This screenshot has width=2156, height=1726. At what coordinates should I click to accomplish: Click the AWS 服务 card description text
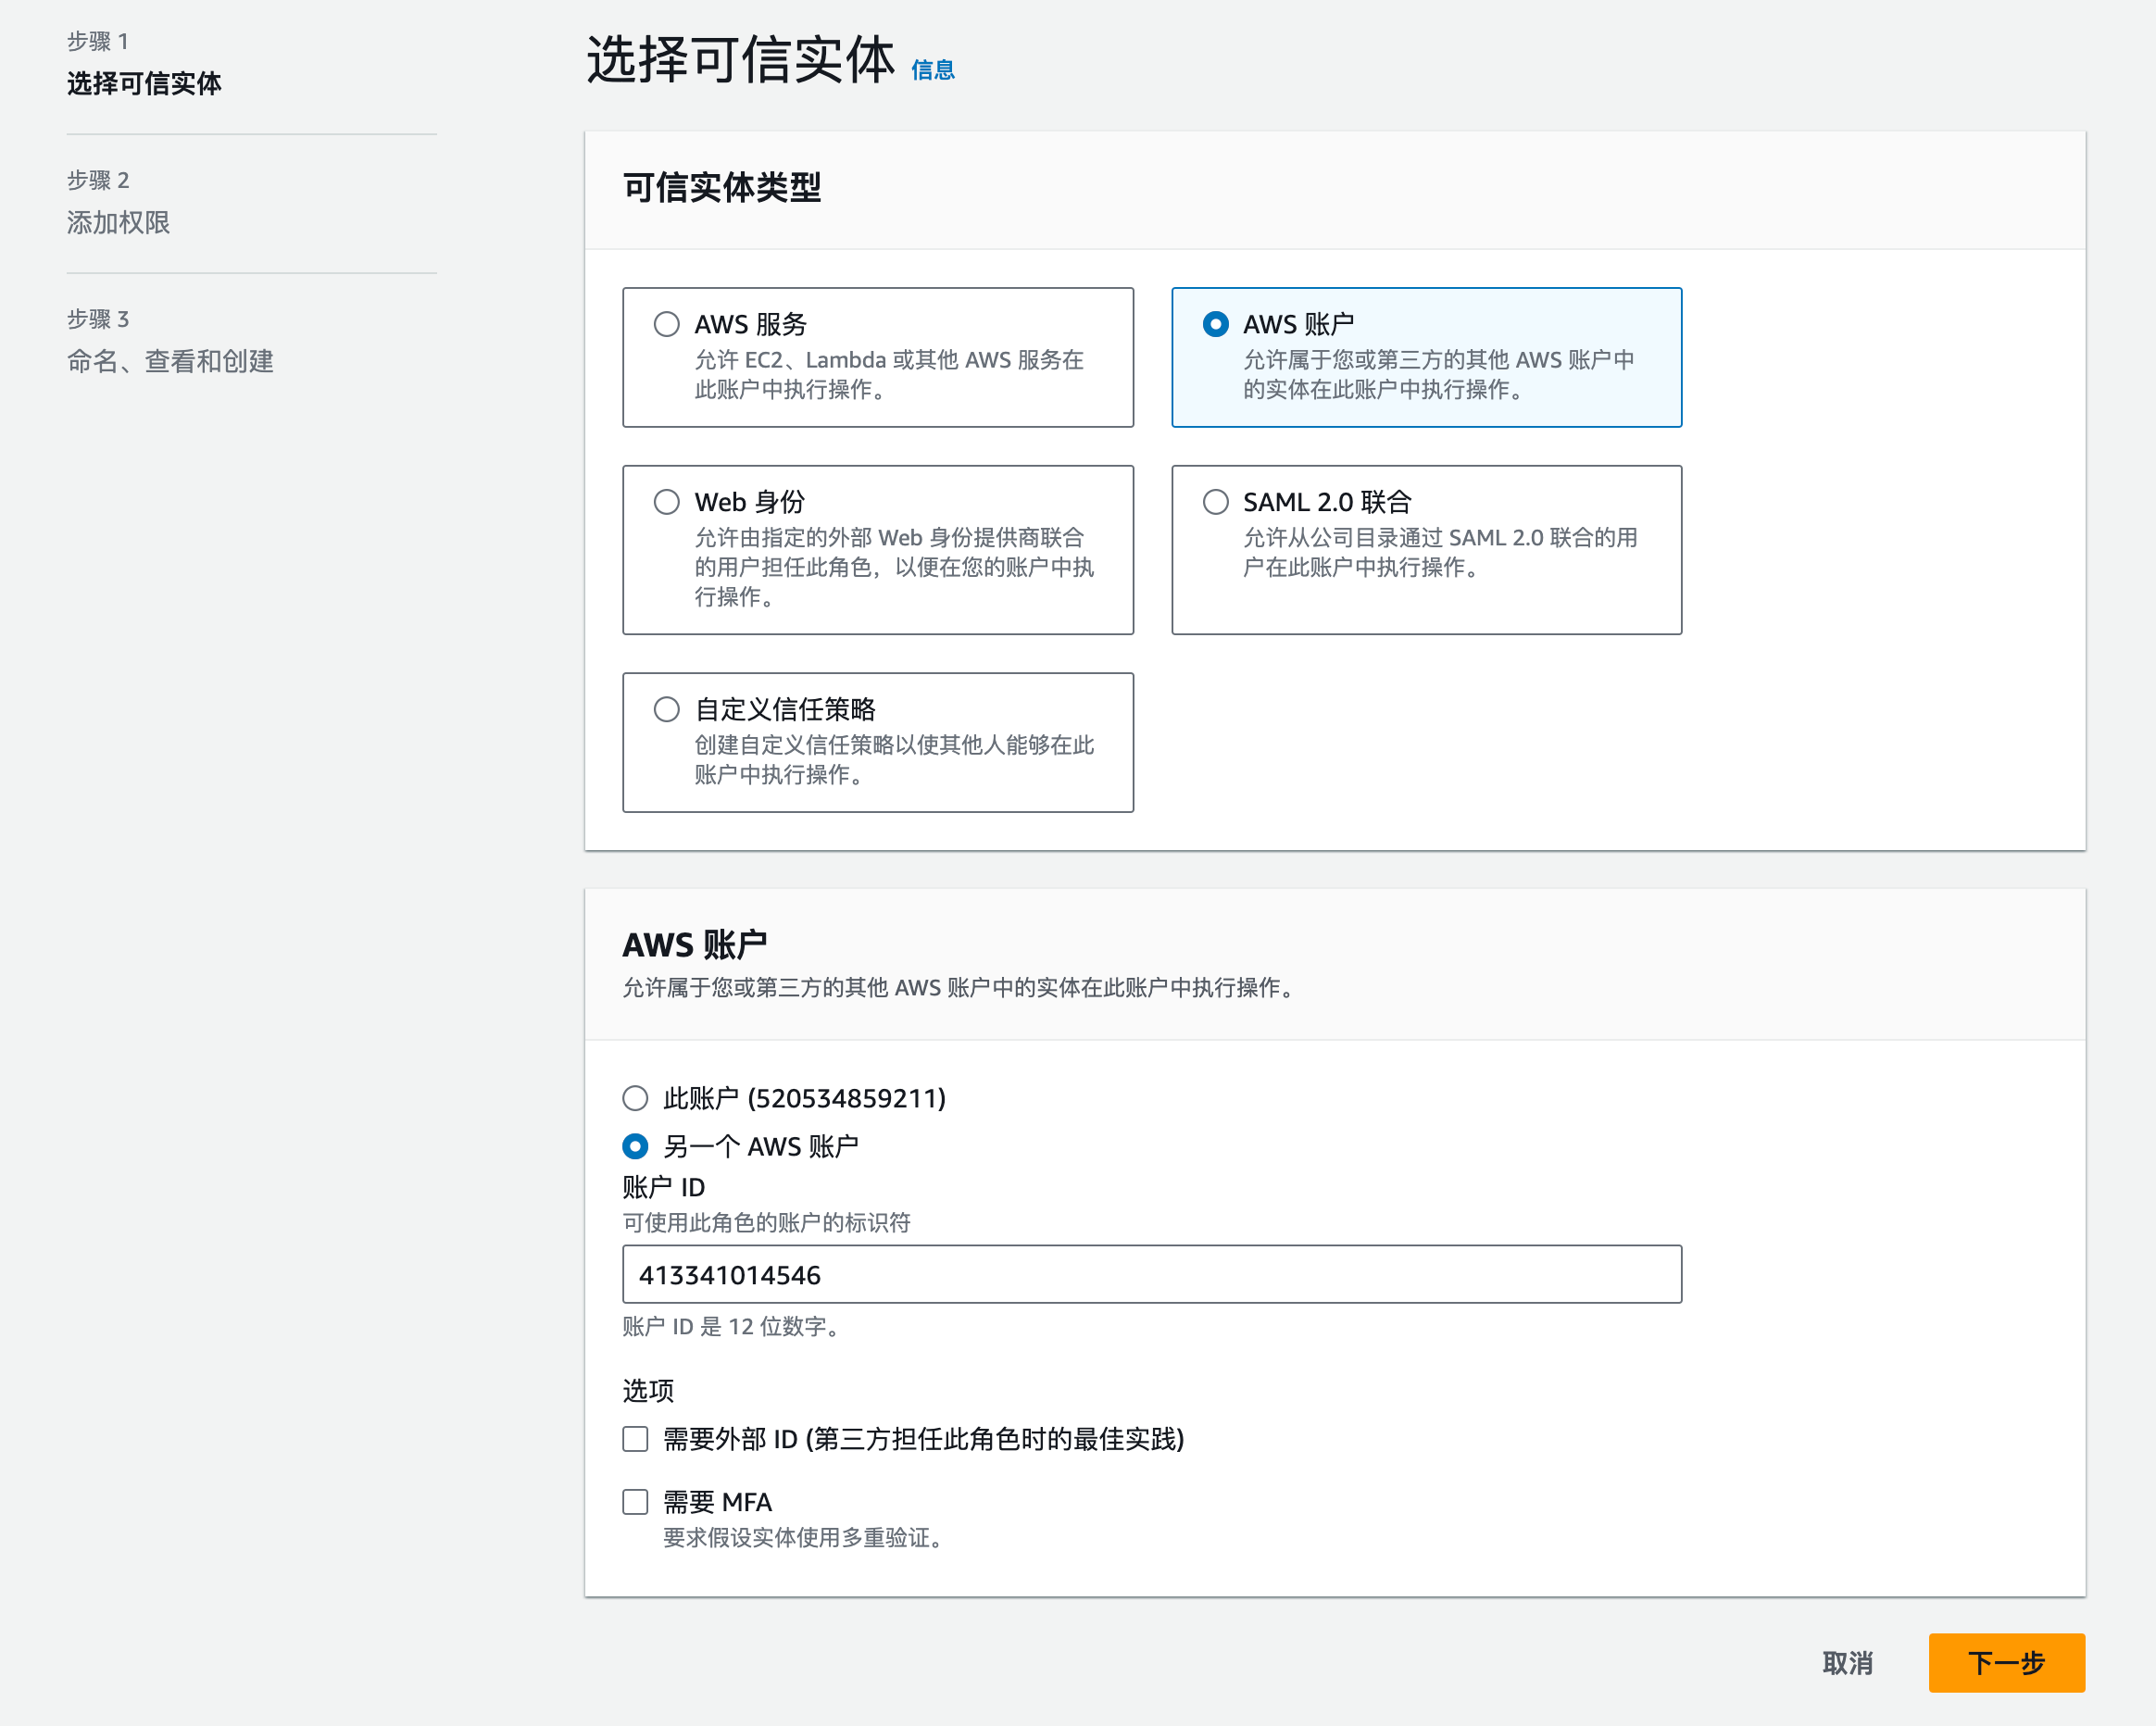pos(890,375)
